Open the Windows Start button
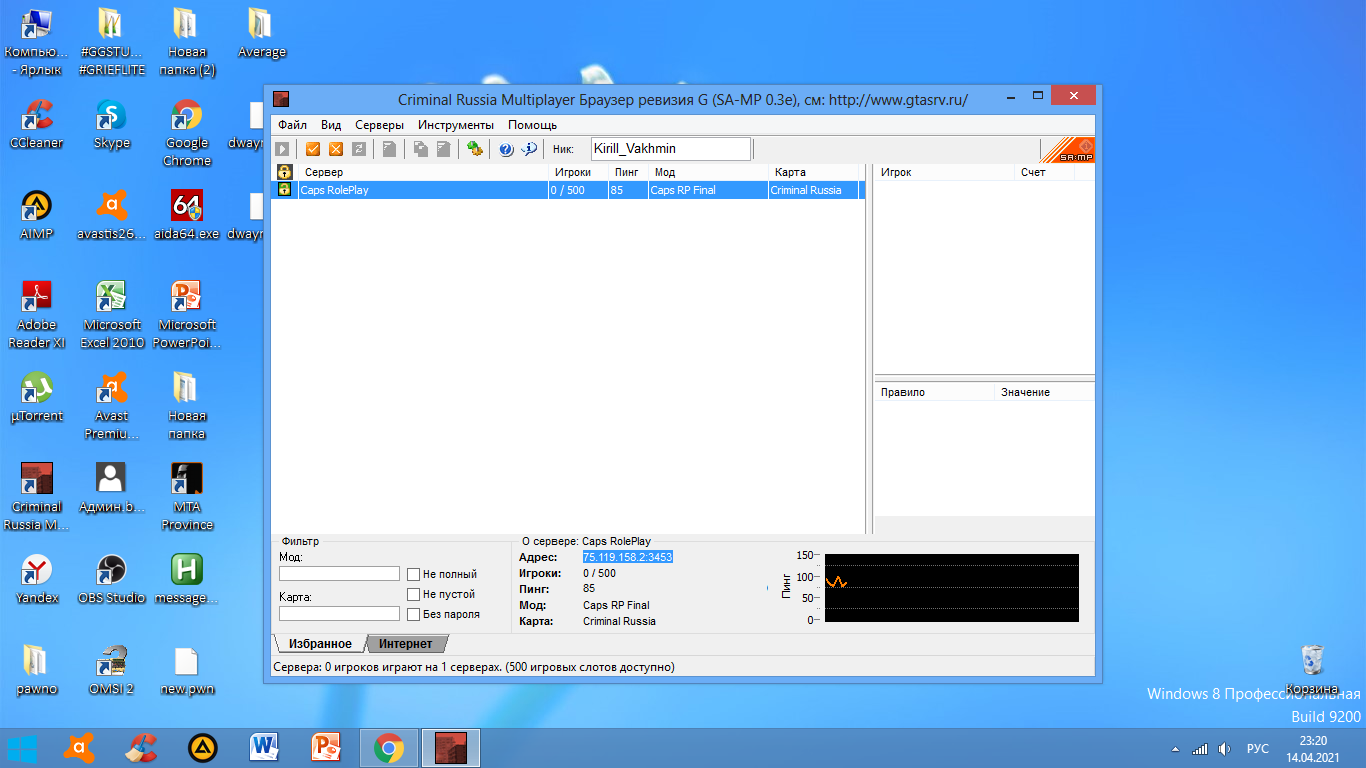This screenshot has height=768, width=1366. 22,748
